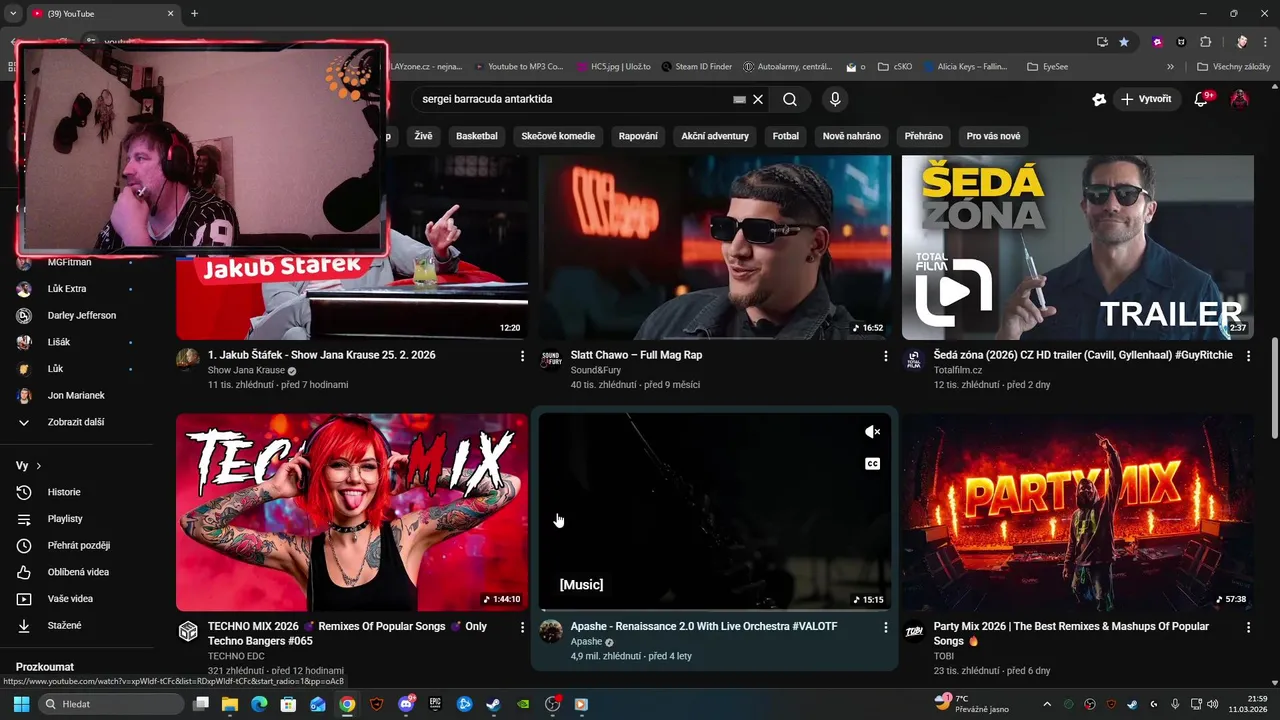1280x720 pixels.
Task: Toggle captions on Apashe preview
Action: pos(873,464)
